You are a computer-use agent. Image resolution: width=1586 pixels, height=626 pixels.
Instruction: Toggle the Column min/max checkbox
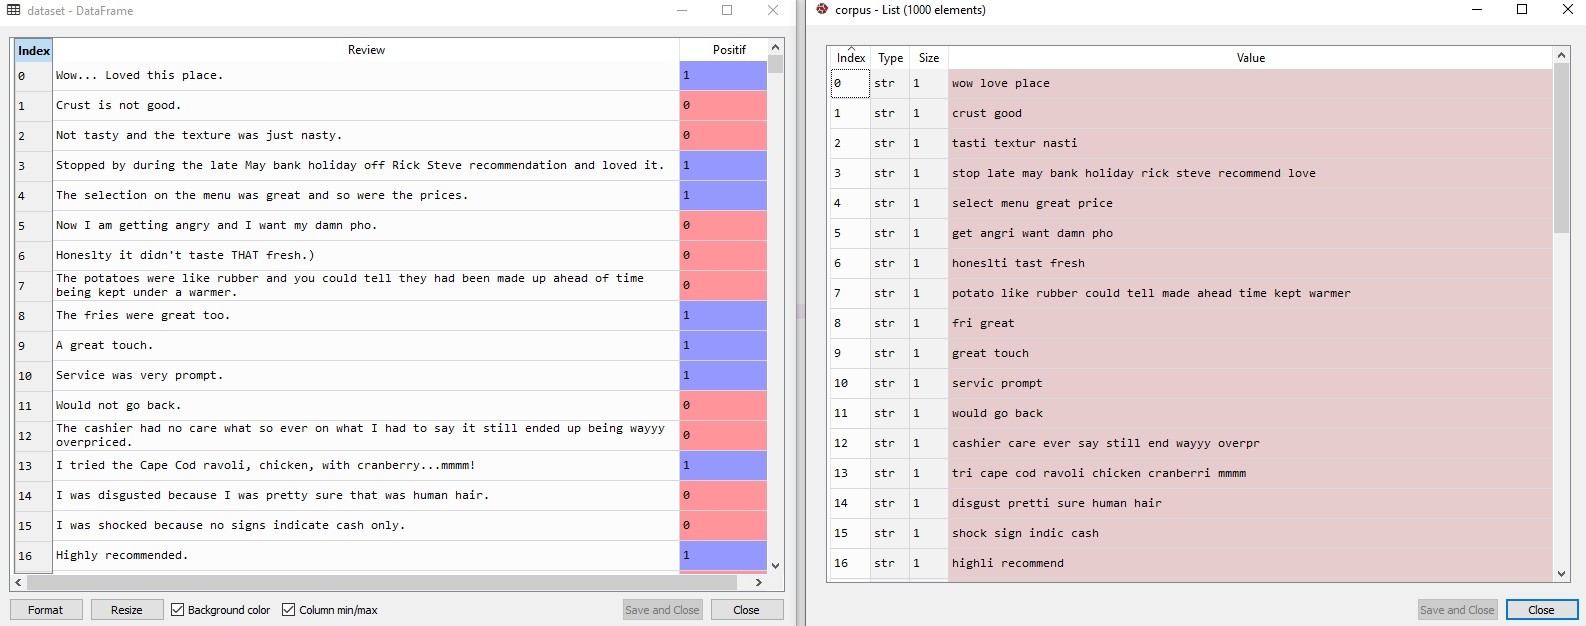pyautogui.click(x=288, y=610)
